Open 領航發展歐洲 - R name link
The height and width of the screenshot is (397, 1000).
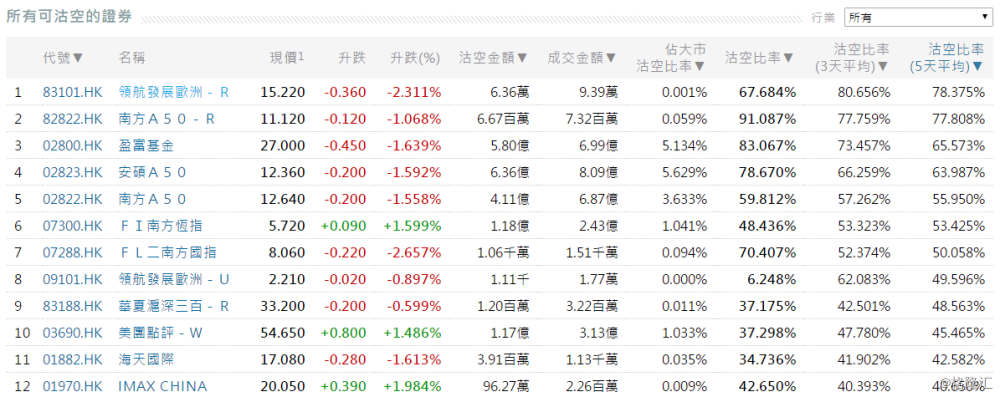(x=173, y=93)
